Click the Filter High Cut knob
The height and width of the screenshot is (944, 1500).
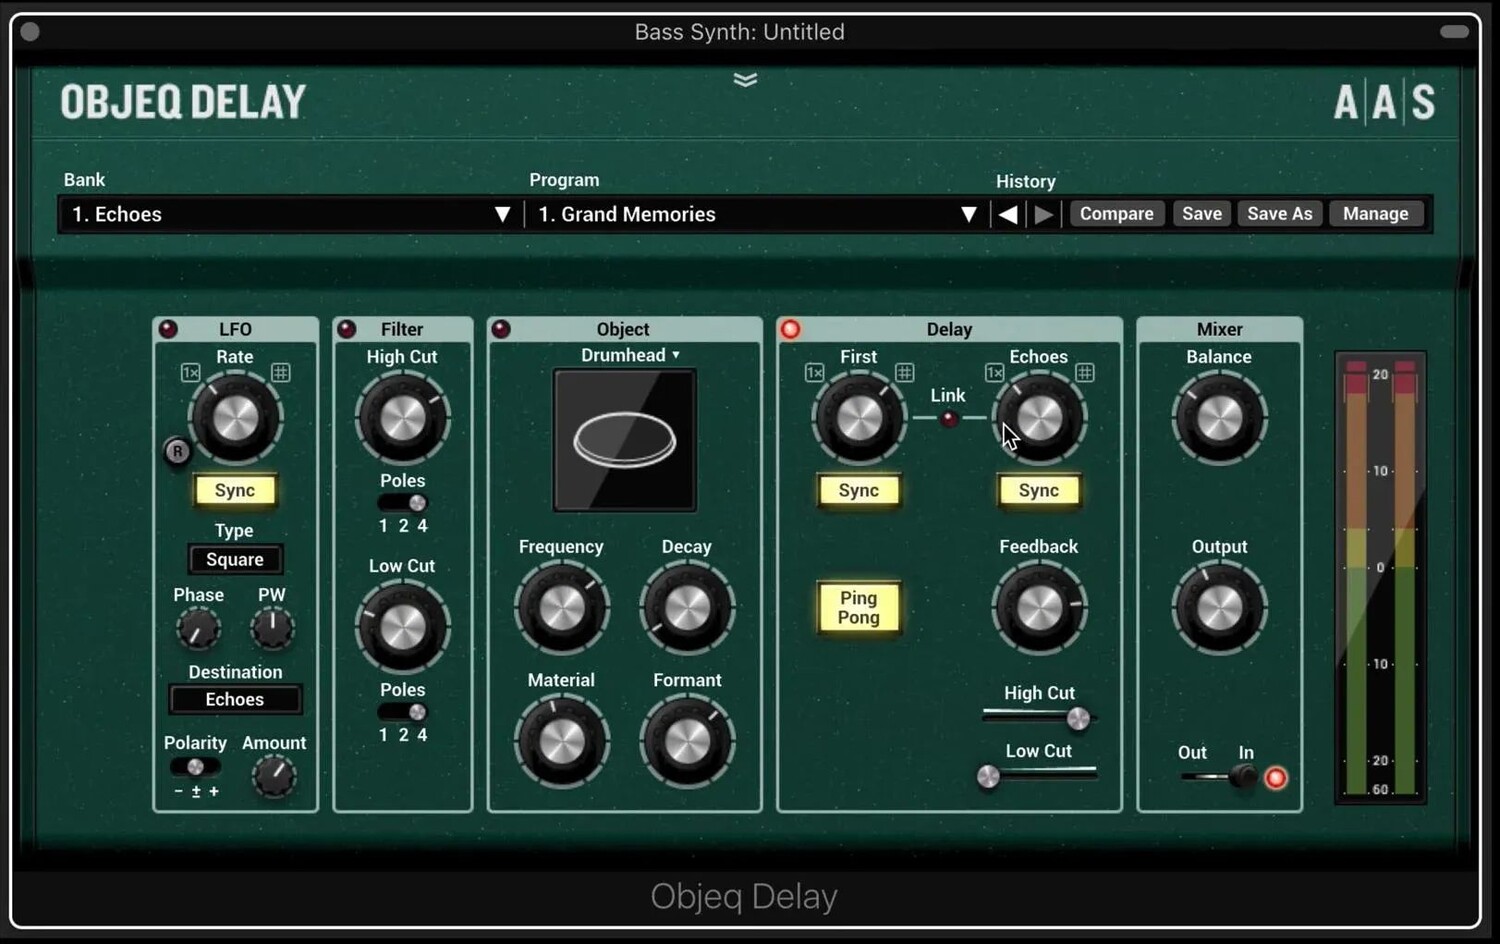point(402,418)
